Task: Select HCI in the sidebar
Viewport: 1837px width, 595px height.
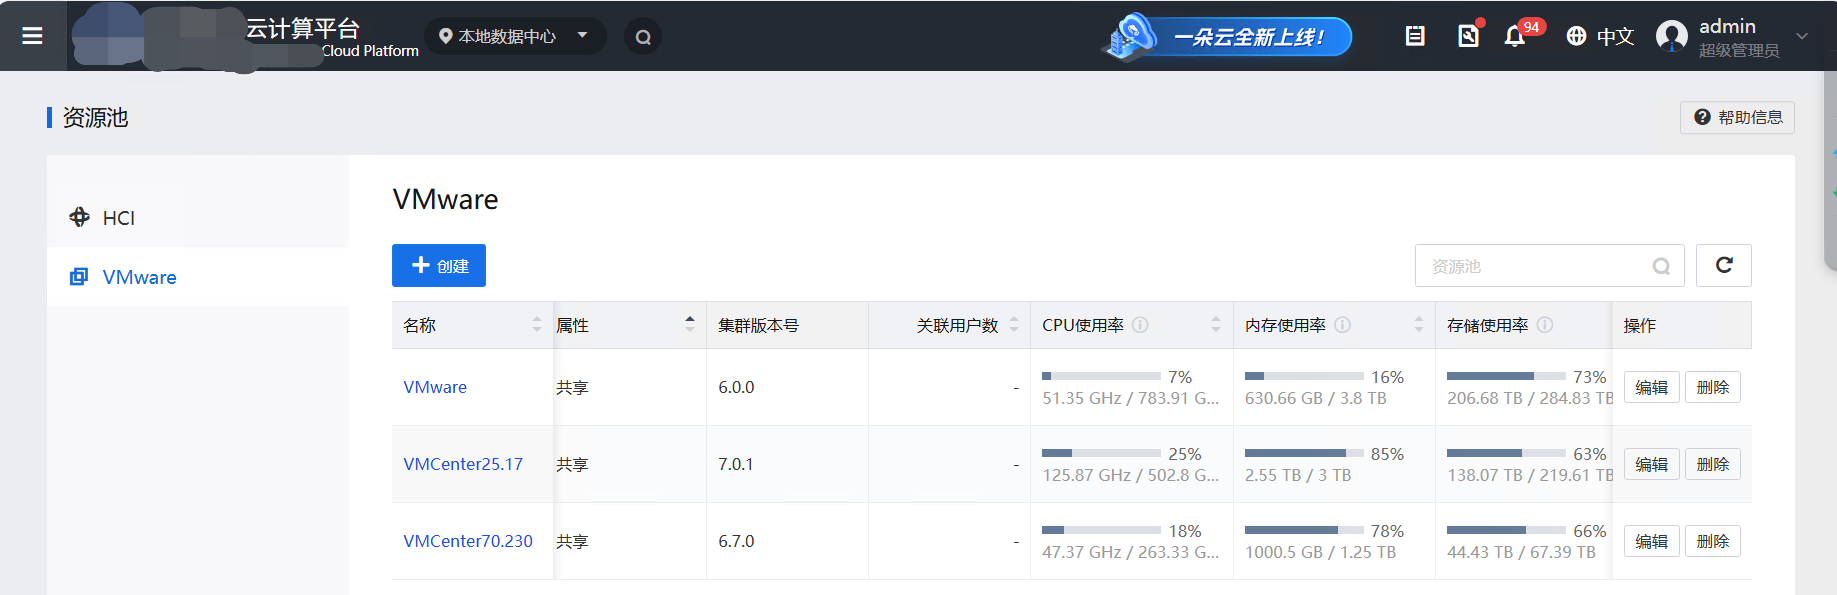Action: point(198,217)
